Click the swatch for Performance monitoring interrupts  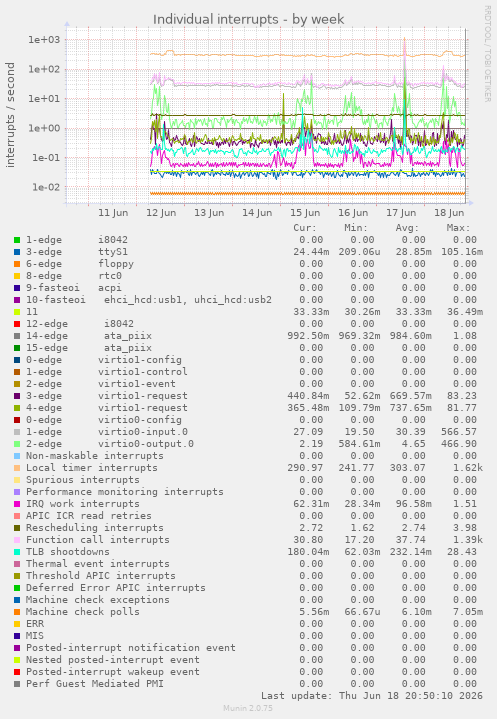coord(17,492)
